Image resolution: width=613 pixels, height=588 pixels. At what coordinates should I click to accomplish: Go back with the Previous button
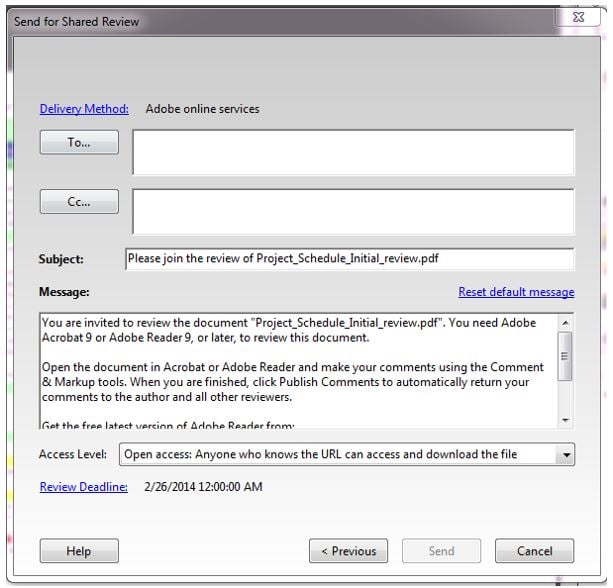349,551
